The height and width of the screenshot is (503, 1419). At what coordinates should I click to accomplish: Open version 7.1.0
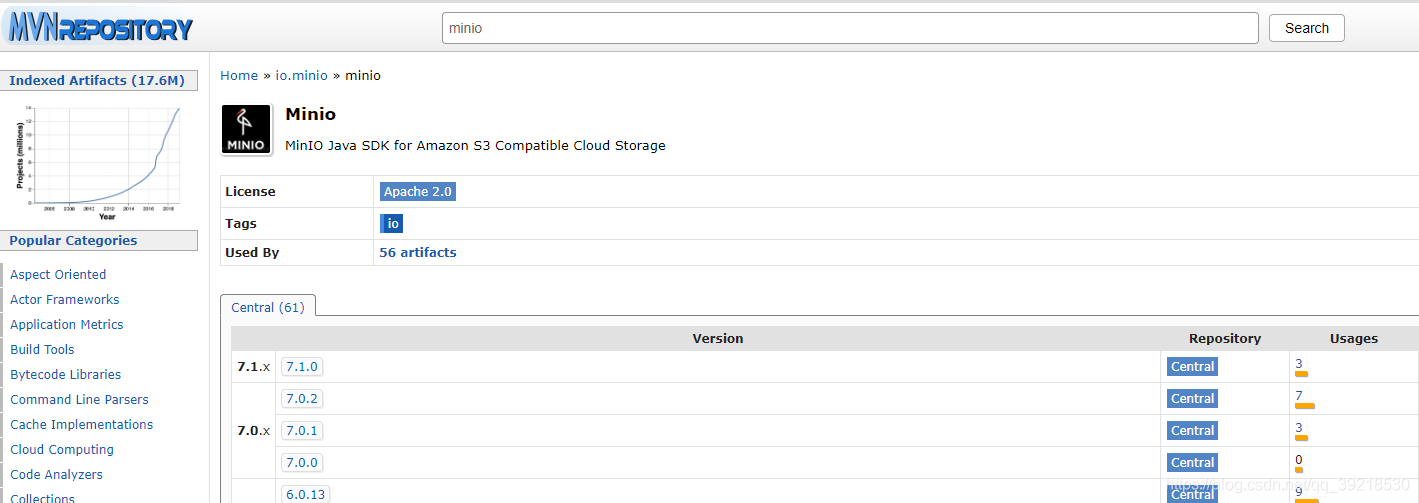click(301, 367)
